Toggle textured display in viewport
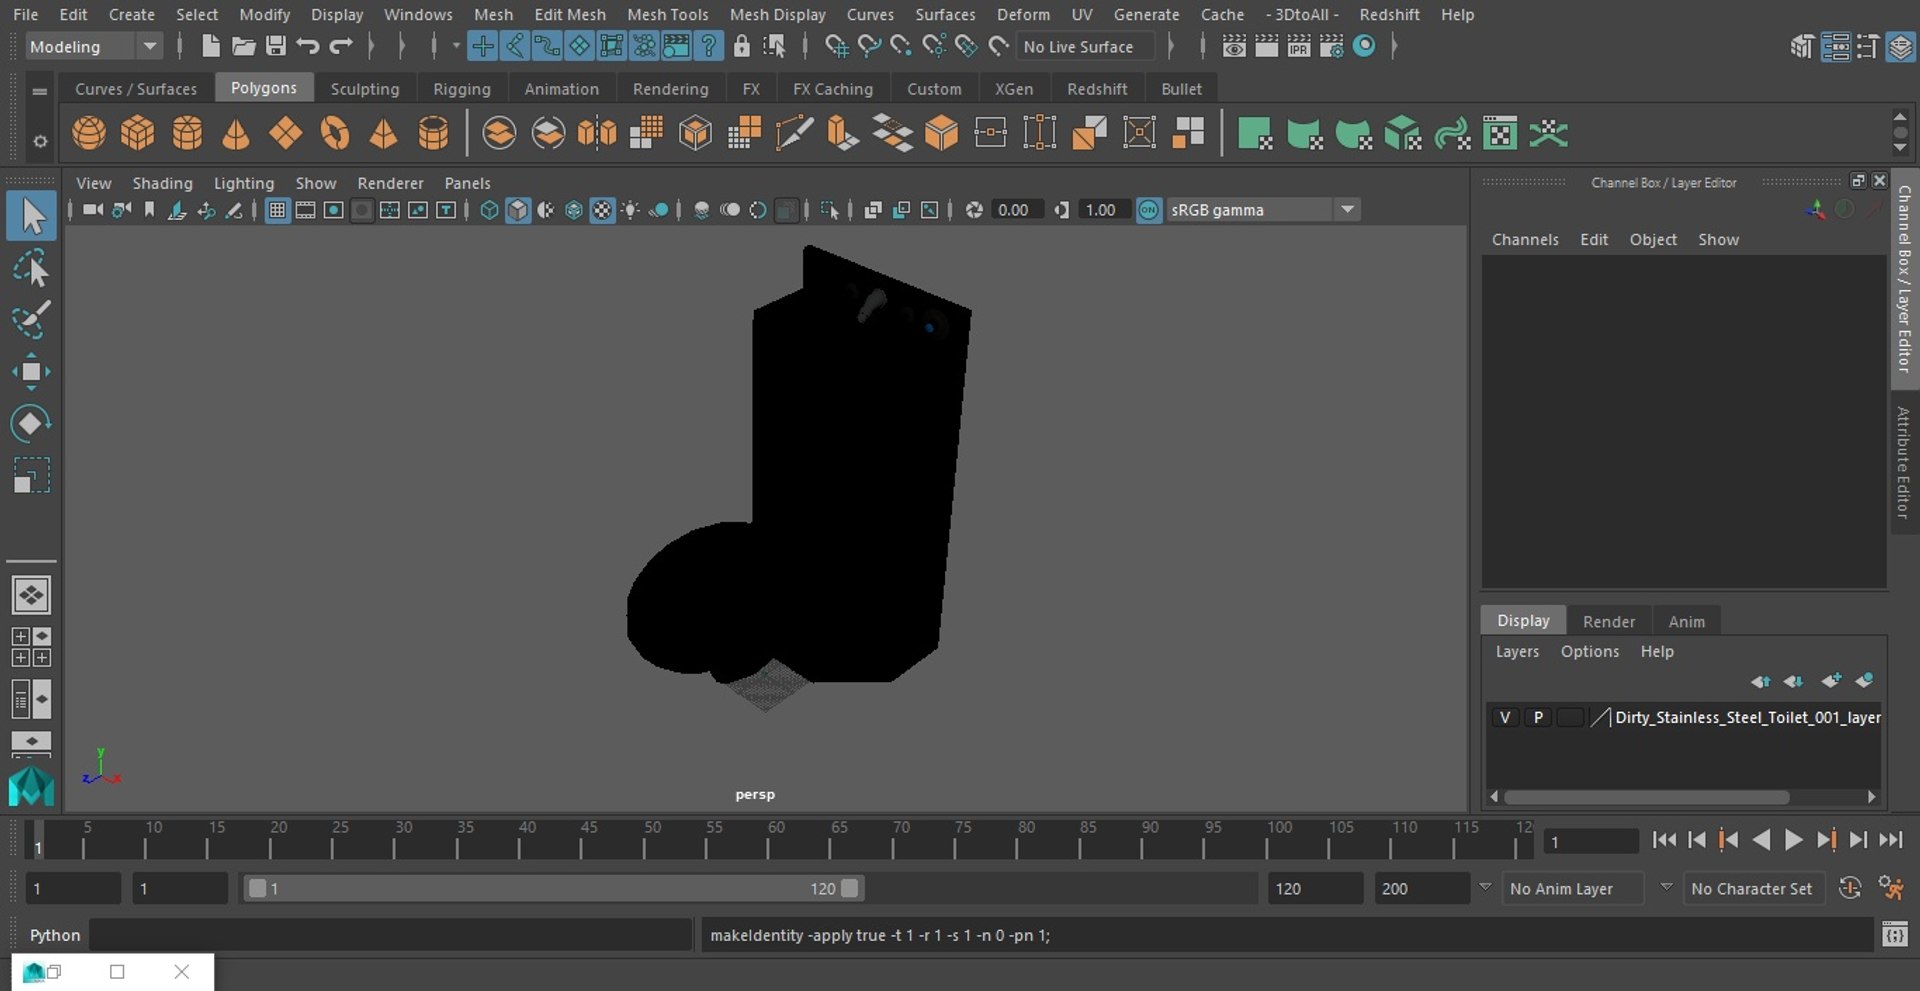This screenshot has width=1920, height=991. (x=602, y=210)
